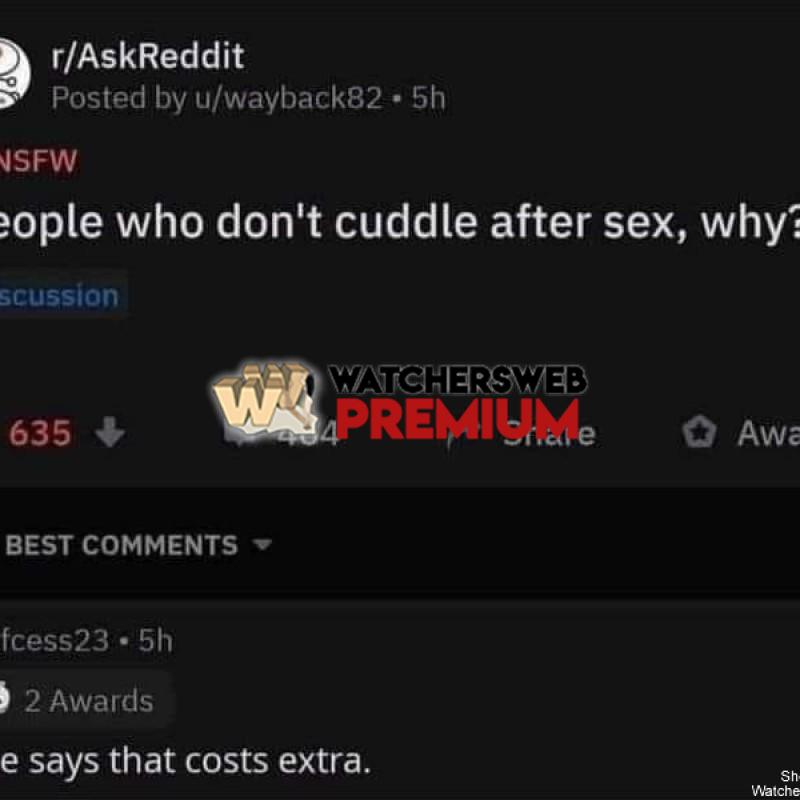Click the arrow next to BEST COMMENTS
Screen dimensions: 800x800
coord(263,545)
